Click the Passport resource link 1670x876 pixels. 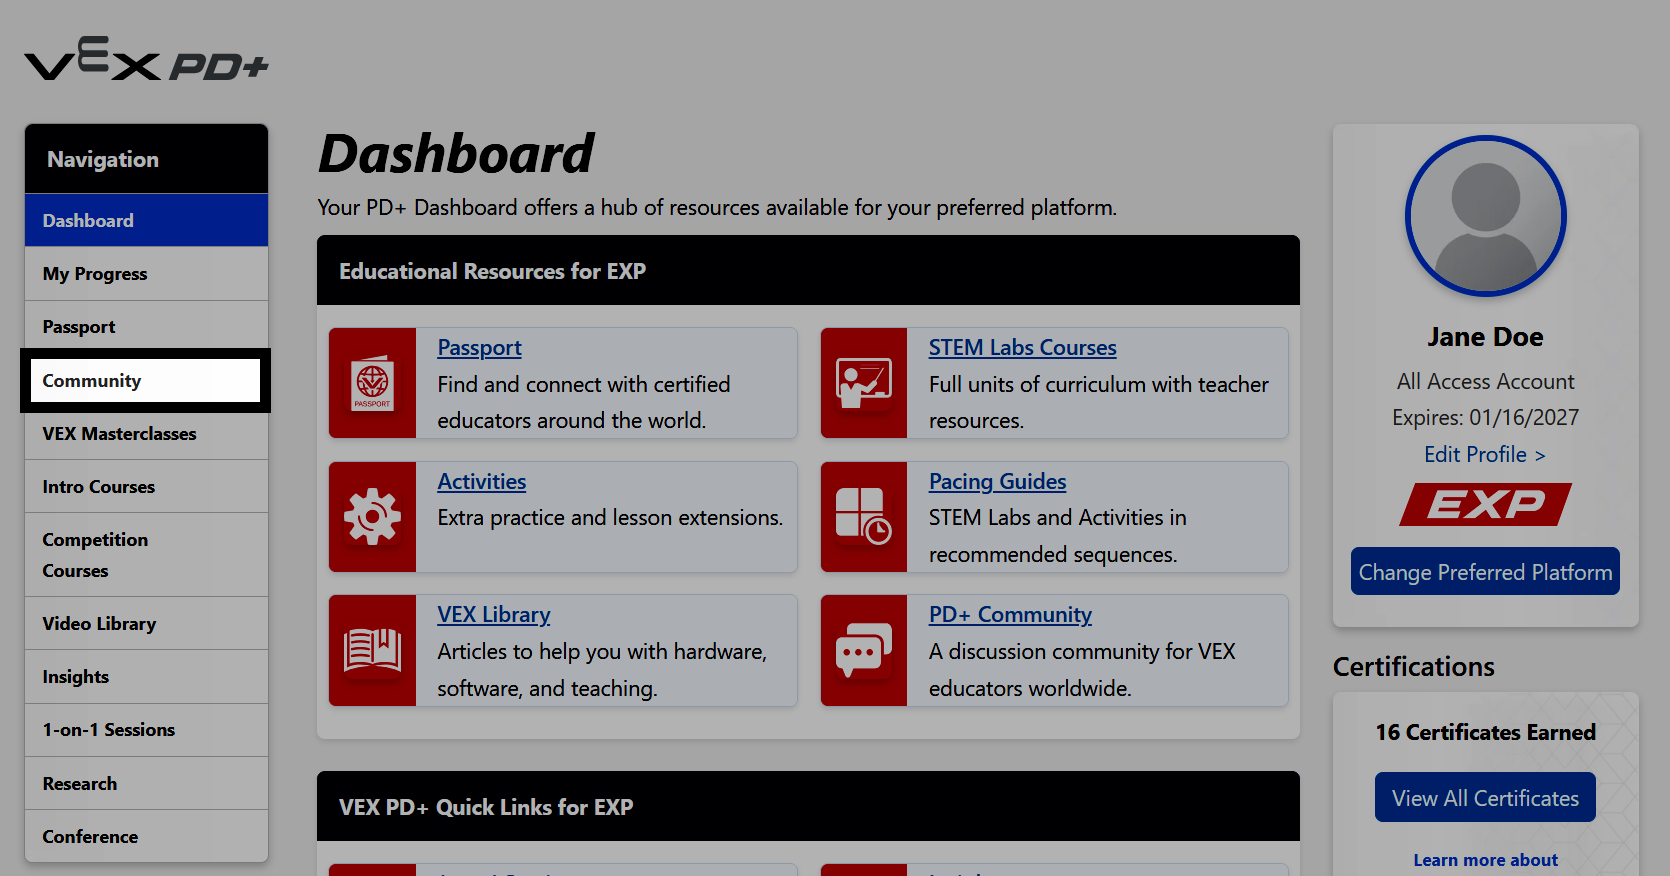(x=479, y=348)
